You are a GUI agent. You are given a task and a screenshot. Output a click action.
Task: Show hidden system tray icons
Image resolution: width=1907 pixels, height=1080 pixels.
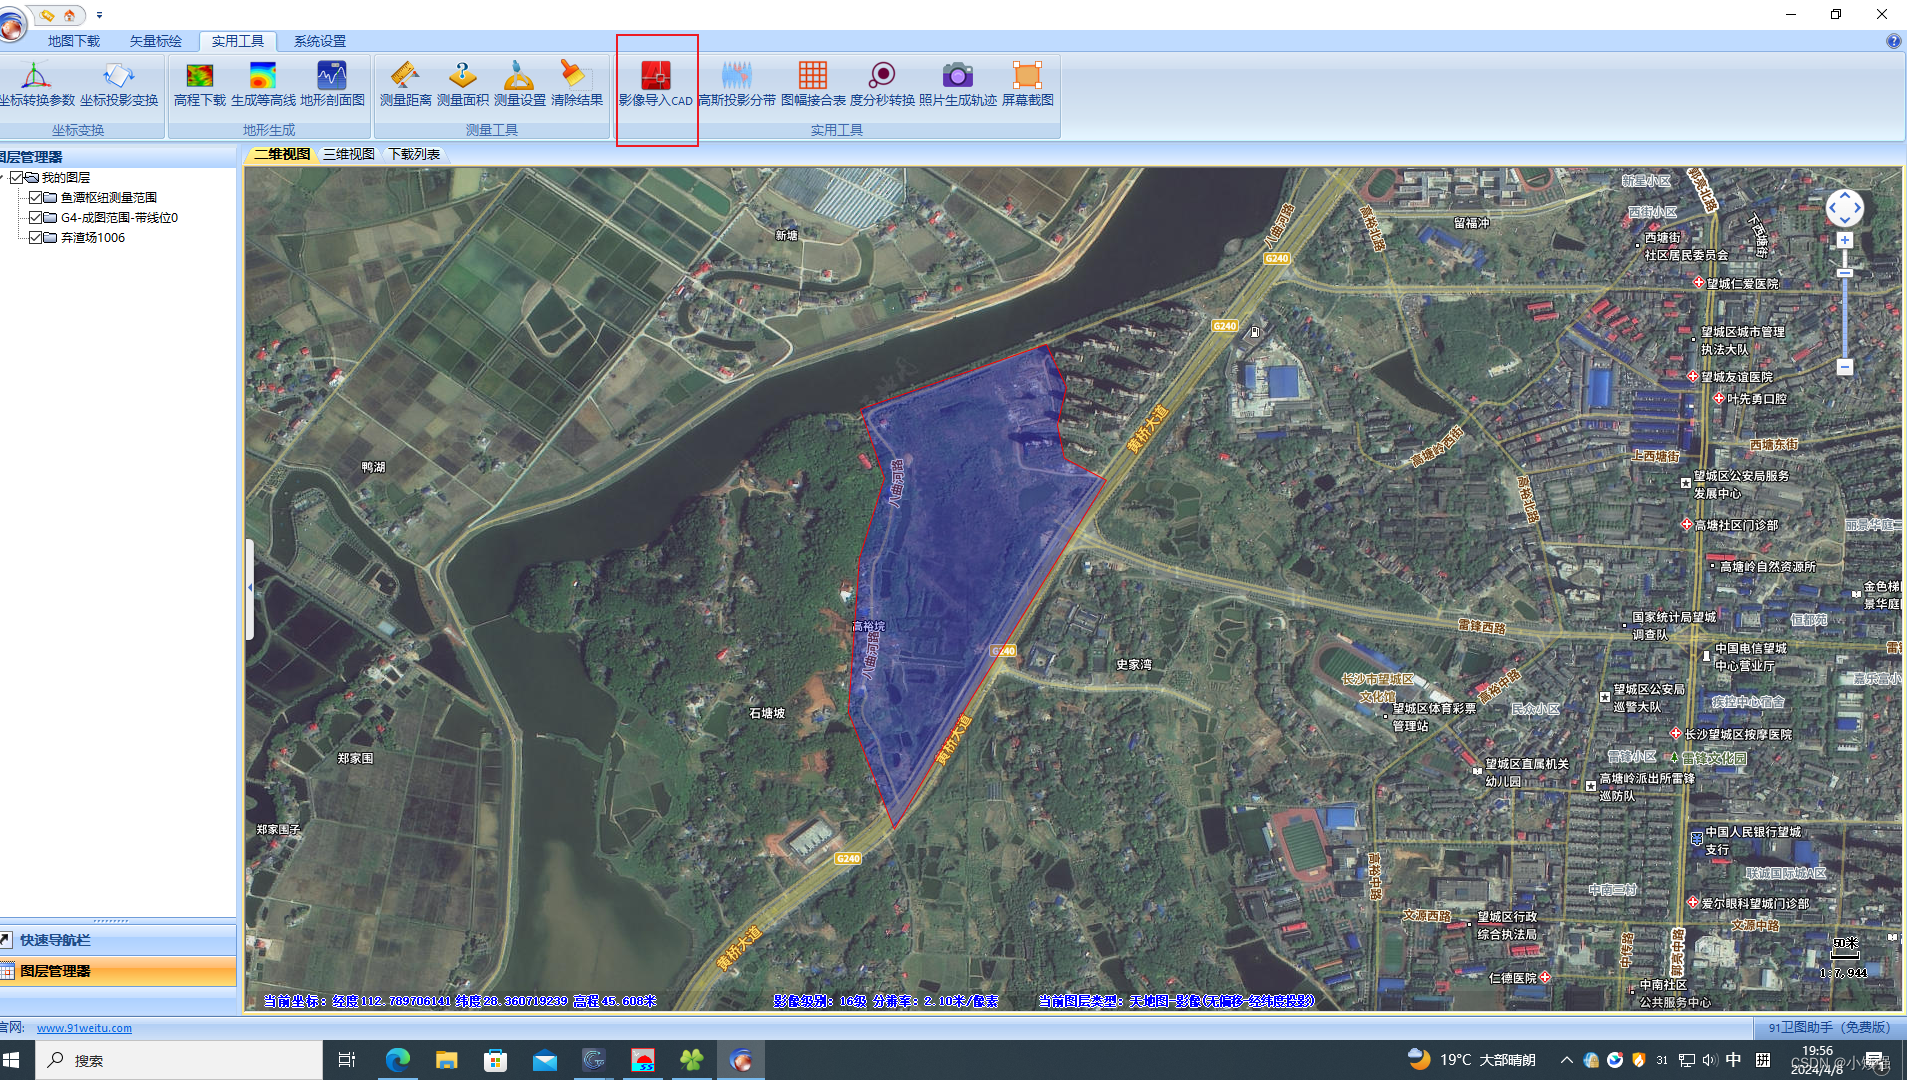click(x=1566, y=1060)
